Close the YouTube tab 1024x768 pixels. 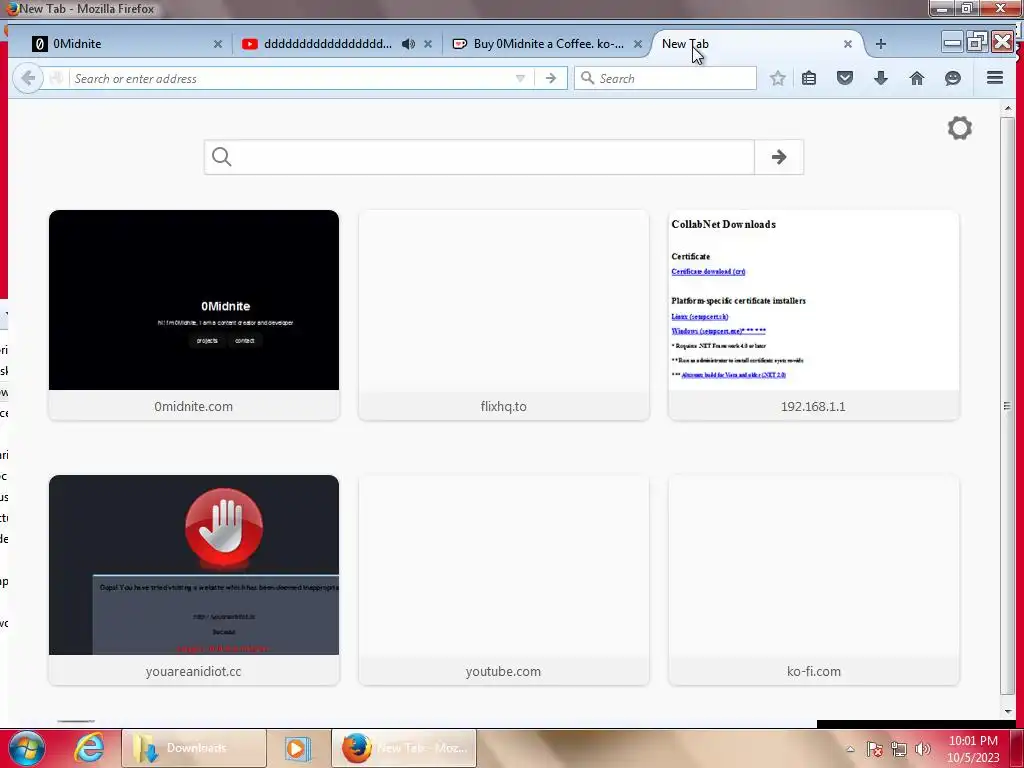point(428,44)
